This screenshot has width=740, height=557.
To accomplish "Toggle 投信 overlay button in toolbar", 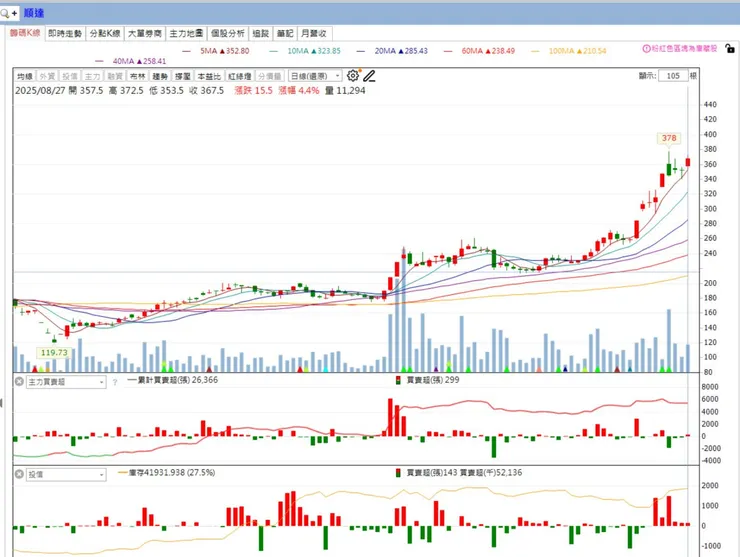I will point(70,76).
